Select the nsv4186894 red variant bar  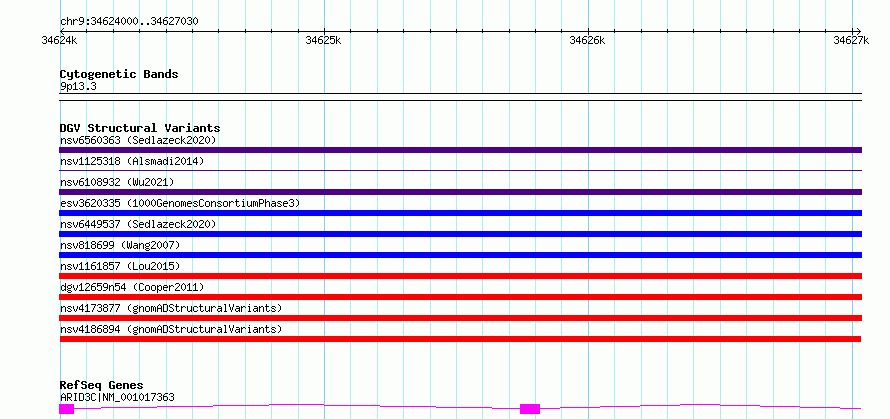(x=460, y=339)
